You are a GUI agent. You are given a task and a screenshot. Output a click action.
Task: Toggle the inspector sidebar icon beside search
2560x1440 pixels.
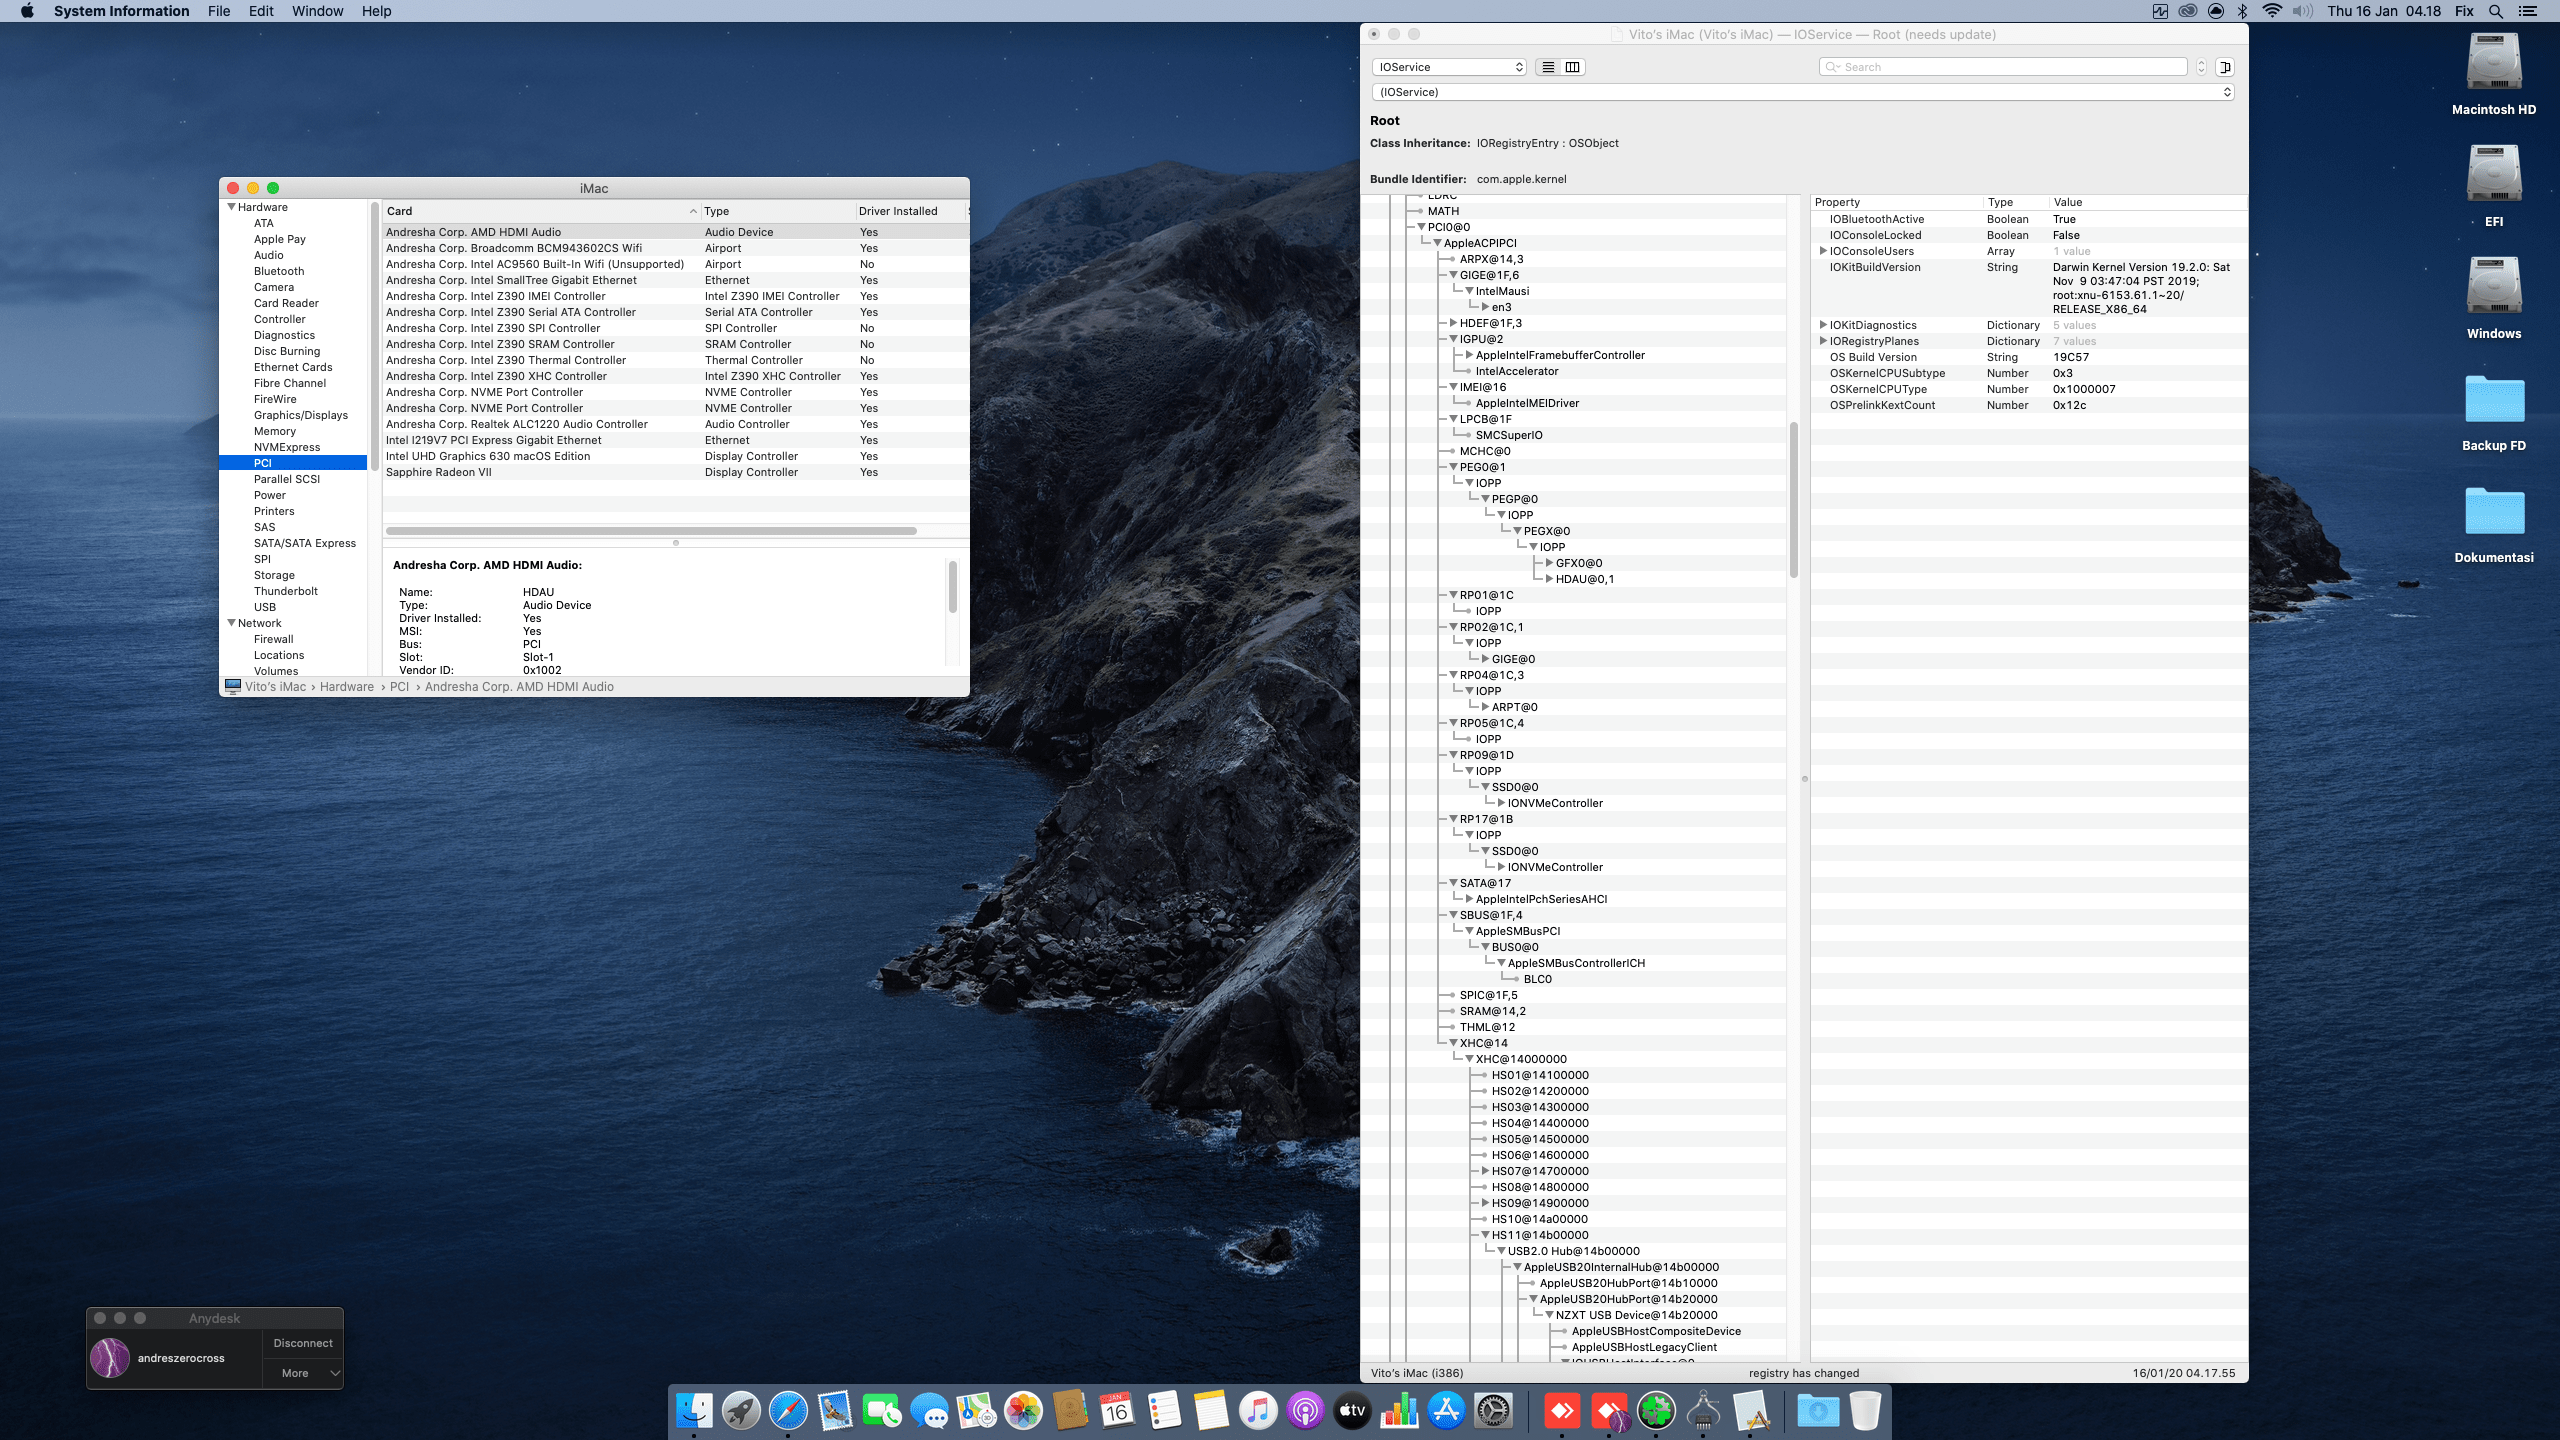(2225, 67)
